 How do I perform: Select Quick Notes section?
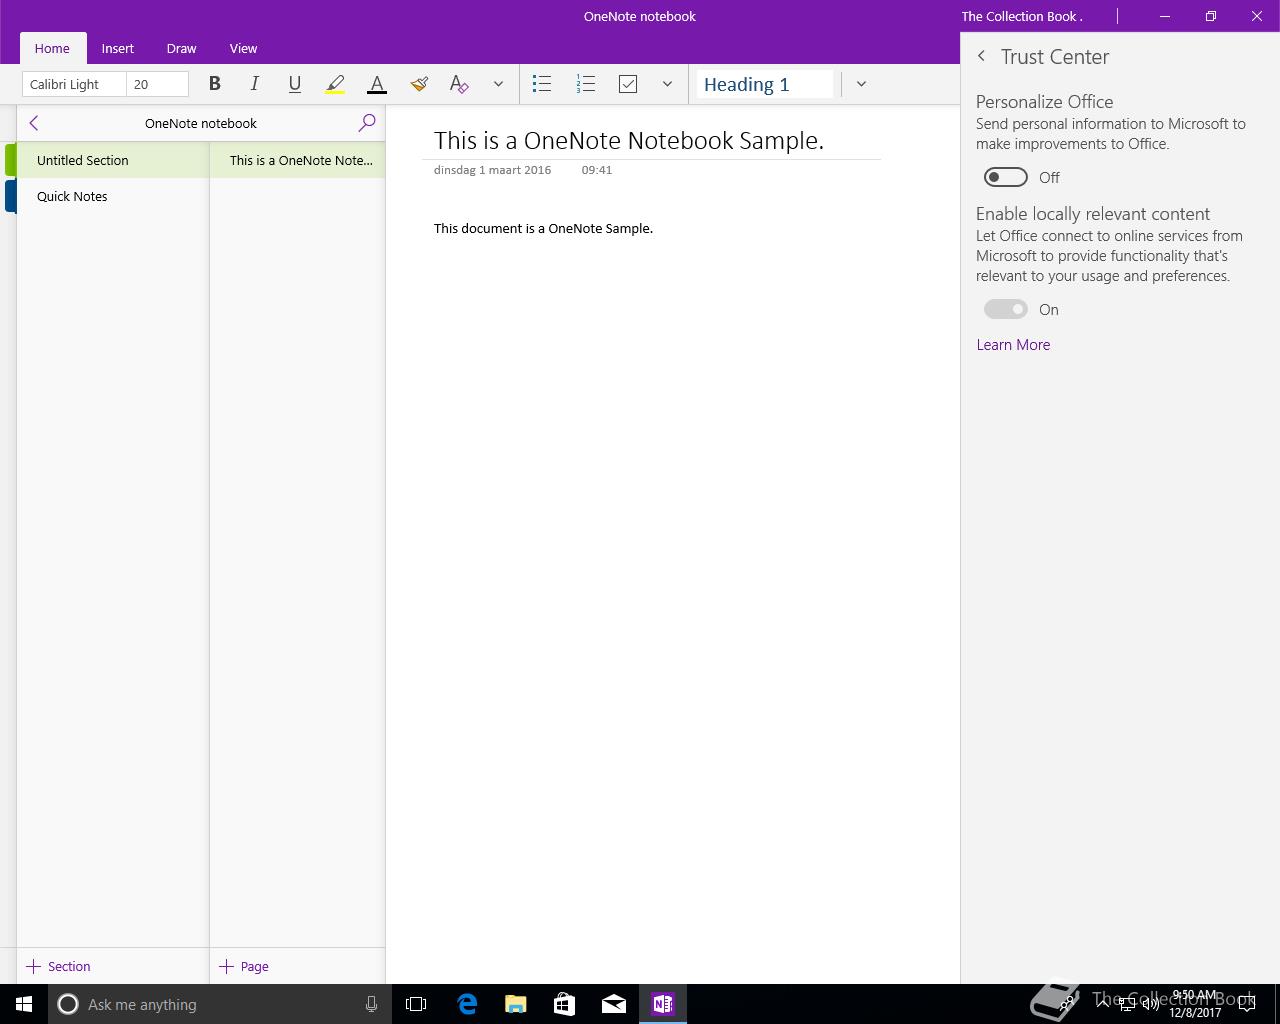click(112, 196)
